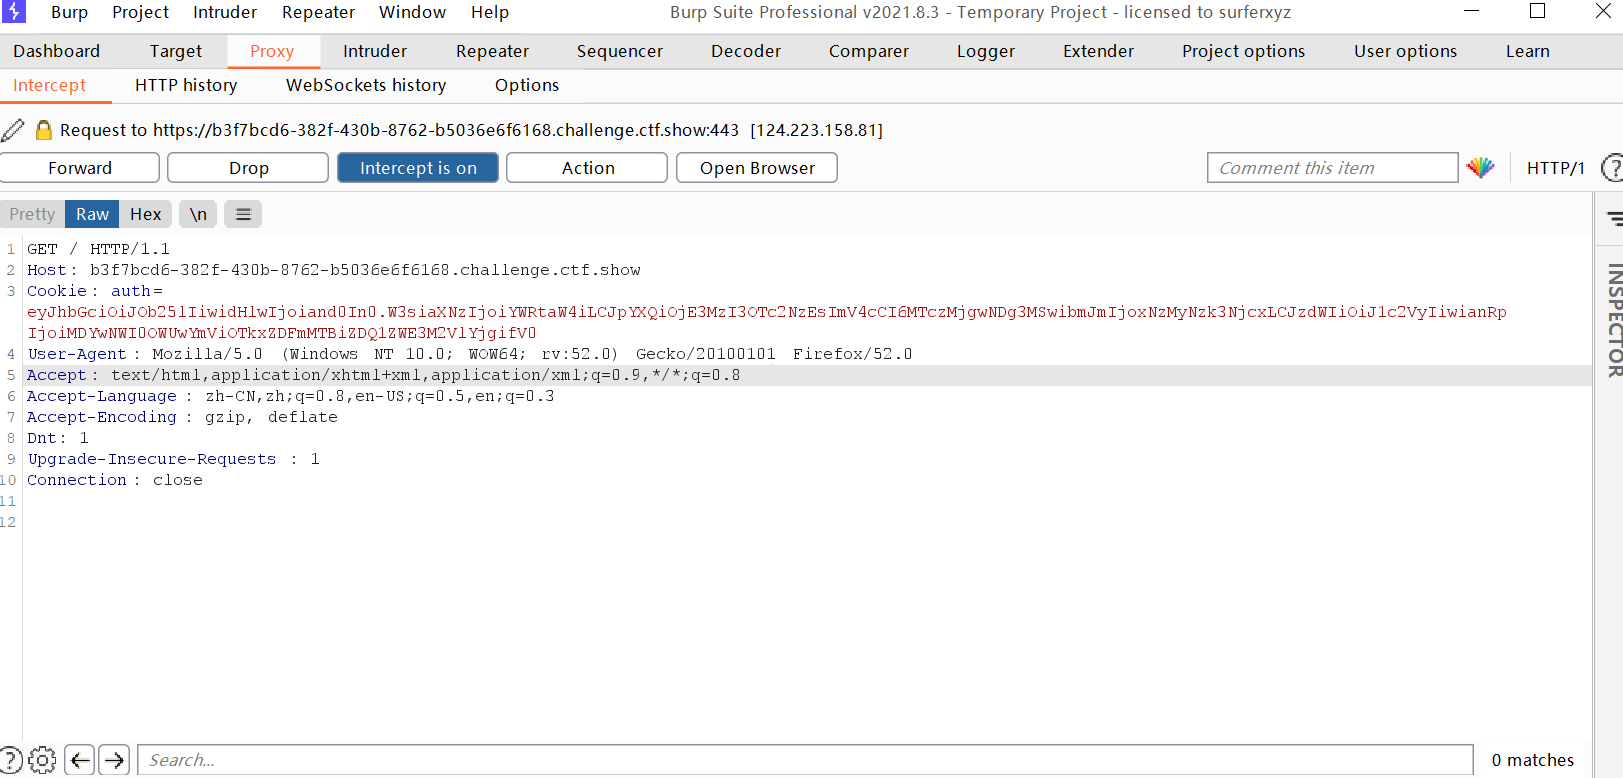Viewport: 1623px width, 778px height.
Task: Expand the Inspector panel
Action: pos(1613,320)
